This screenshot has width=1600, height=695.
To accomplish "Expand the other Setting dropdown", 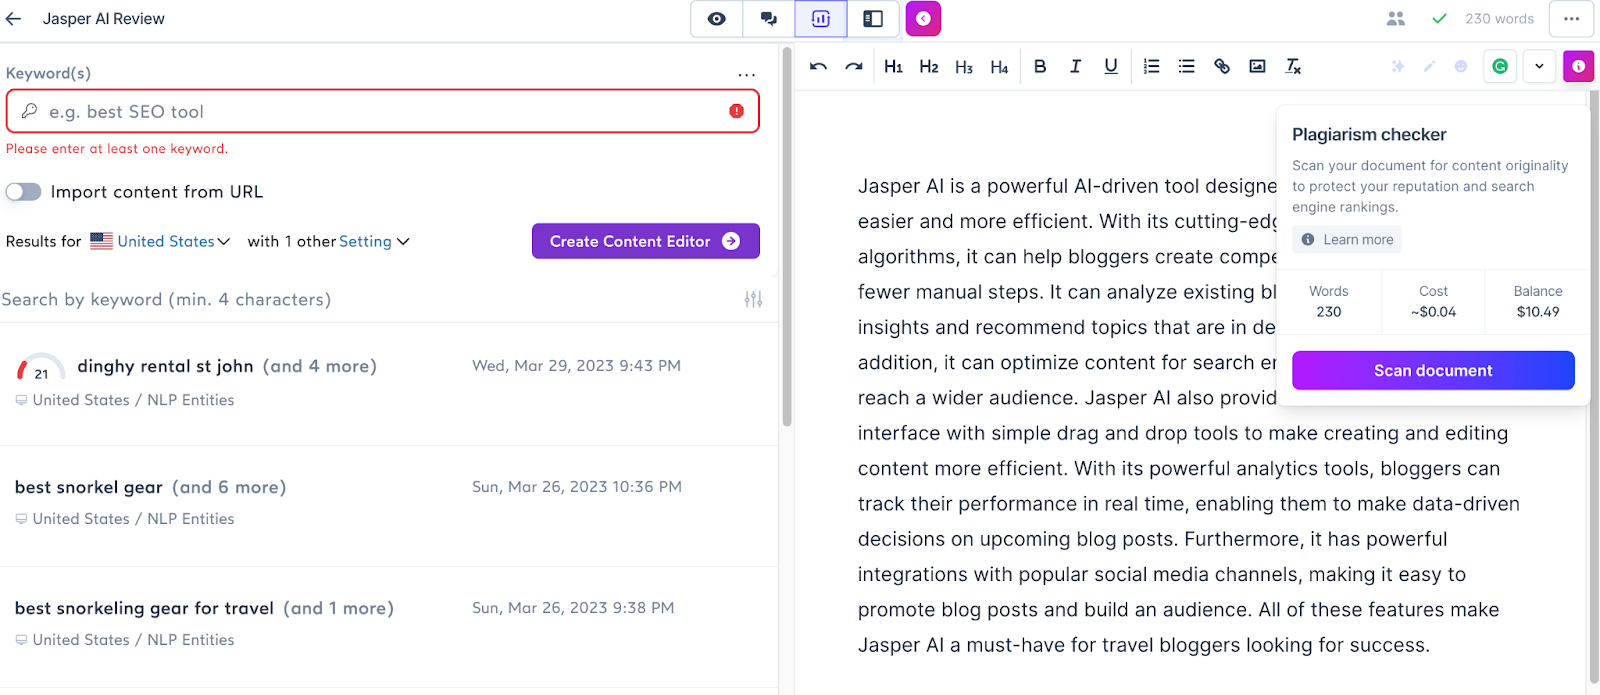I will coord(374,241).
